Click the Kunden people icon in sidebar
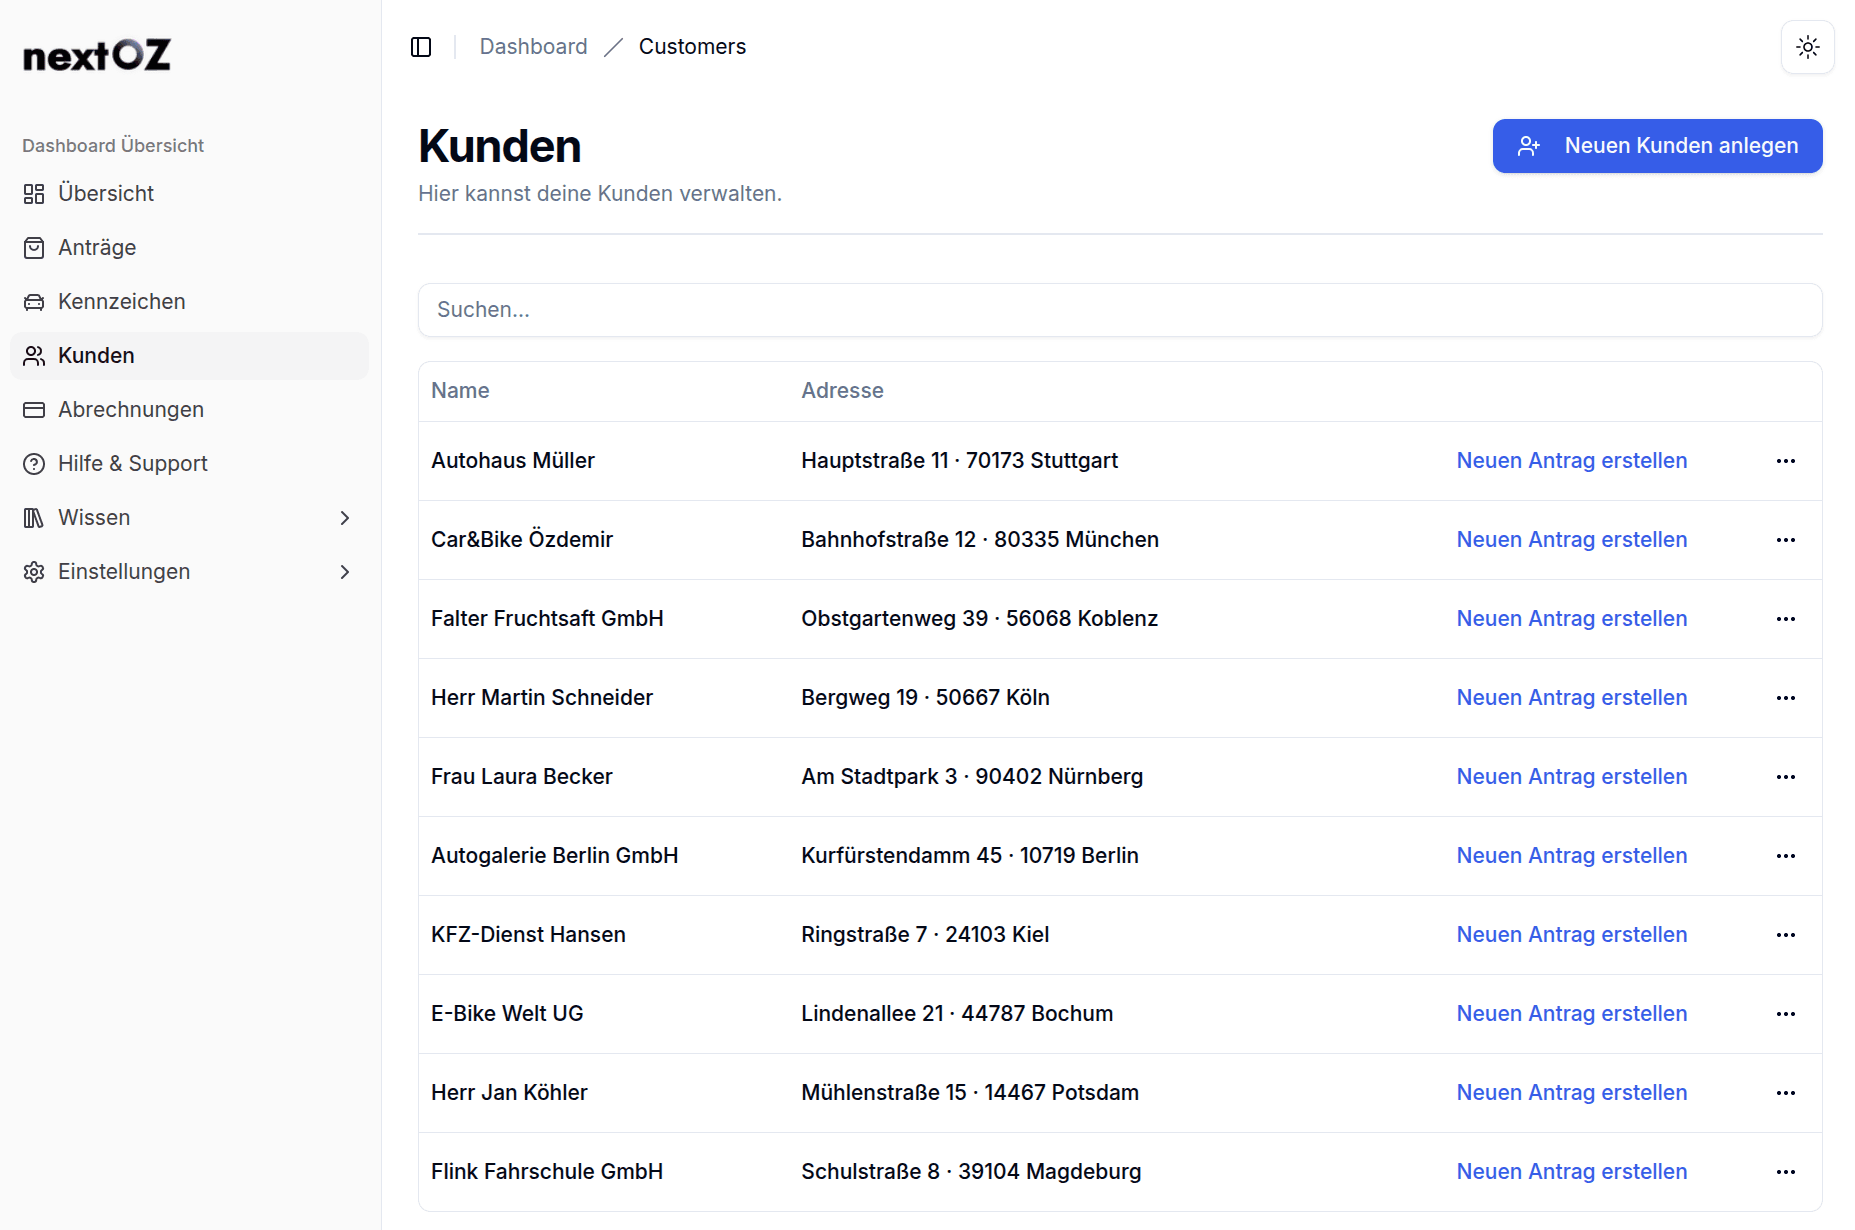This screenshot has width=1855, height=1230. pyautogui.click(x=34, y=355)
